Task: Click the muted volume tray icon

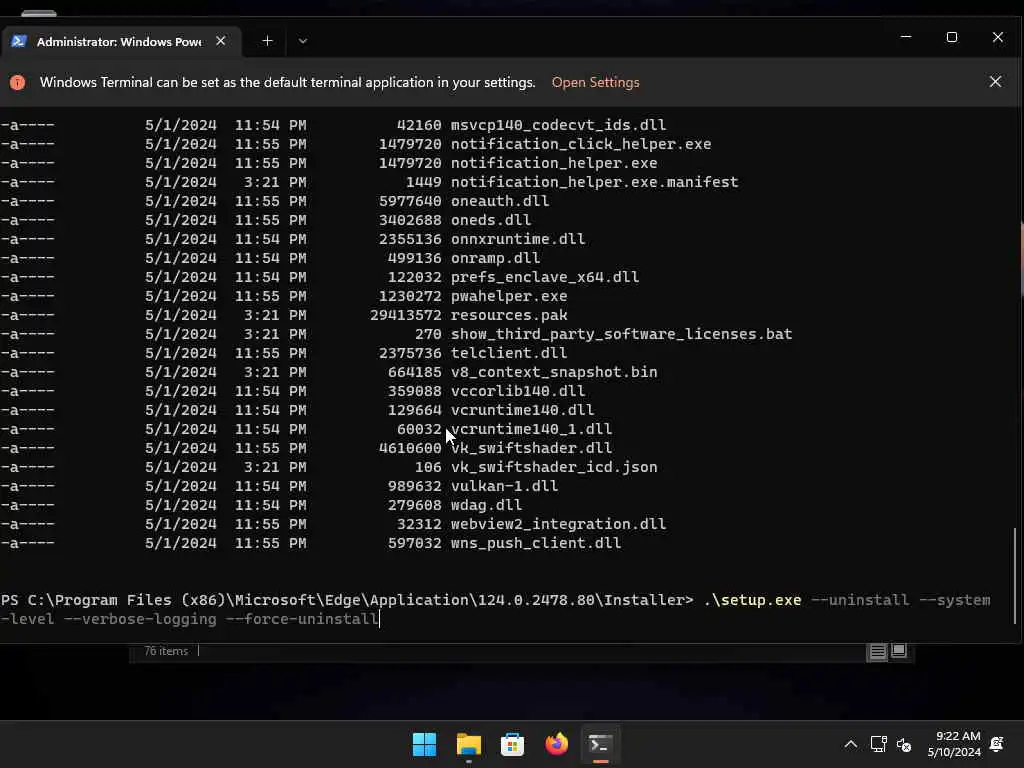Action: pos(904,744)
